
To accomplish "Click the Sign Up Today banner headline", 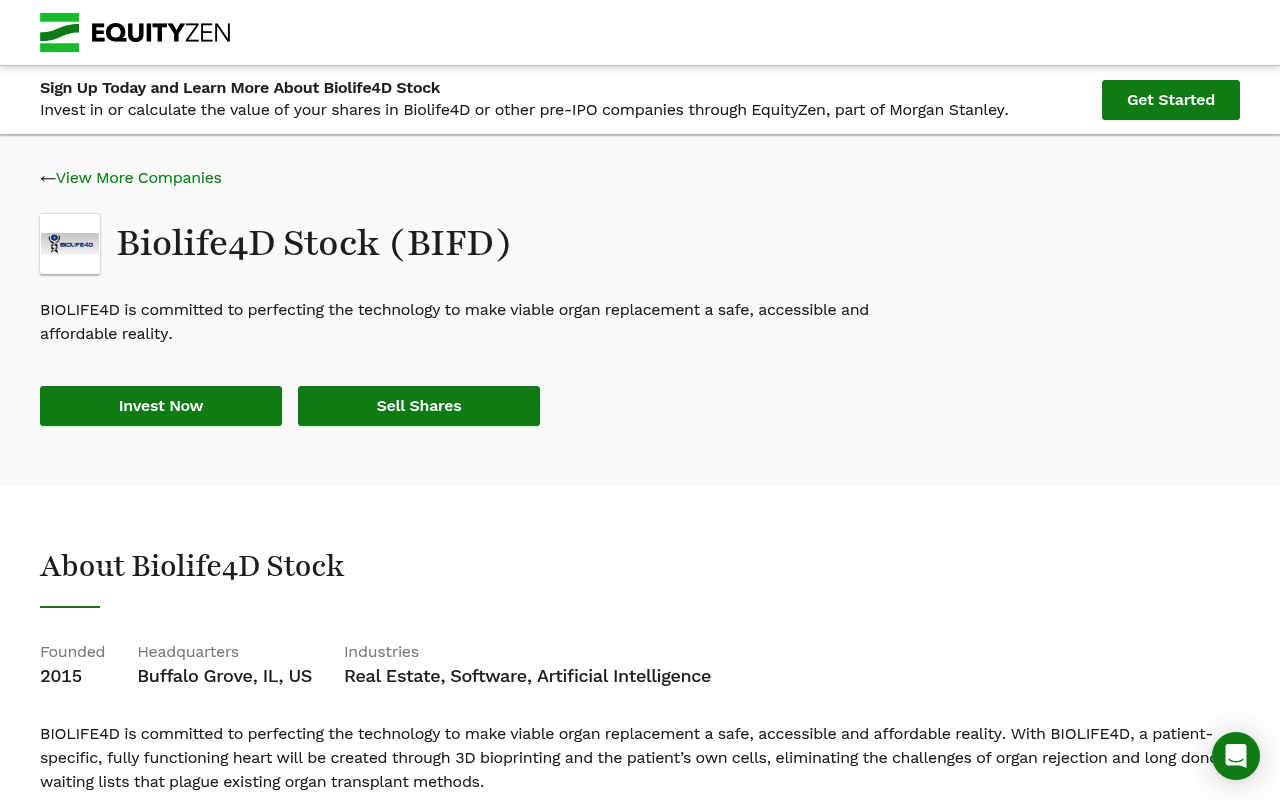I will pos(240,88).
